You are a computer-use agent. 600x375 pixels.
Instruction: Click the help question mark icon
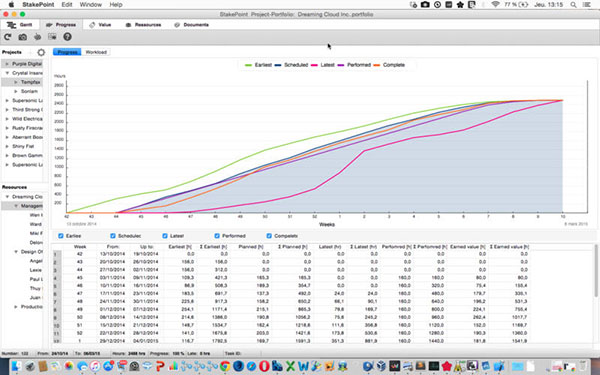(67, 37)
